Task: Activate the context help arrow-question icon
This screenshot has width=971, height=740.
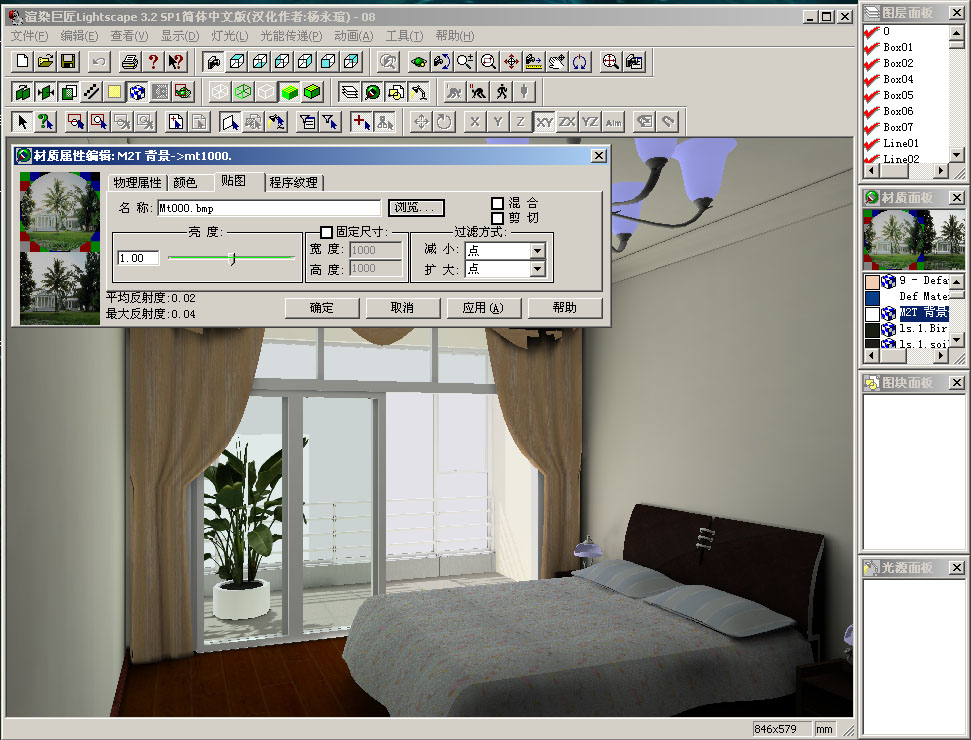Action: click(176, 61)
